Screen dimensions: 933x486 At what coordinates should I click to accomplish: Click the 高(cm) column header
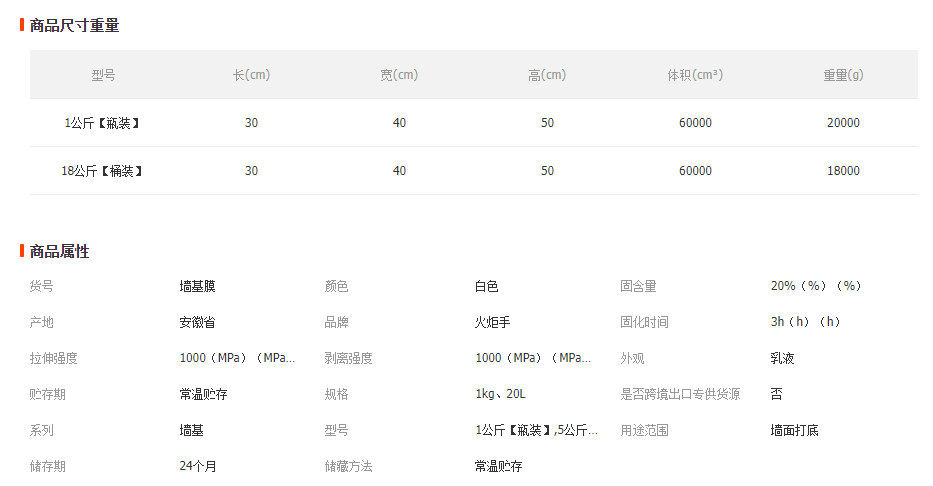547,75
